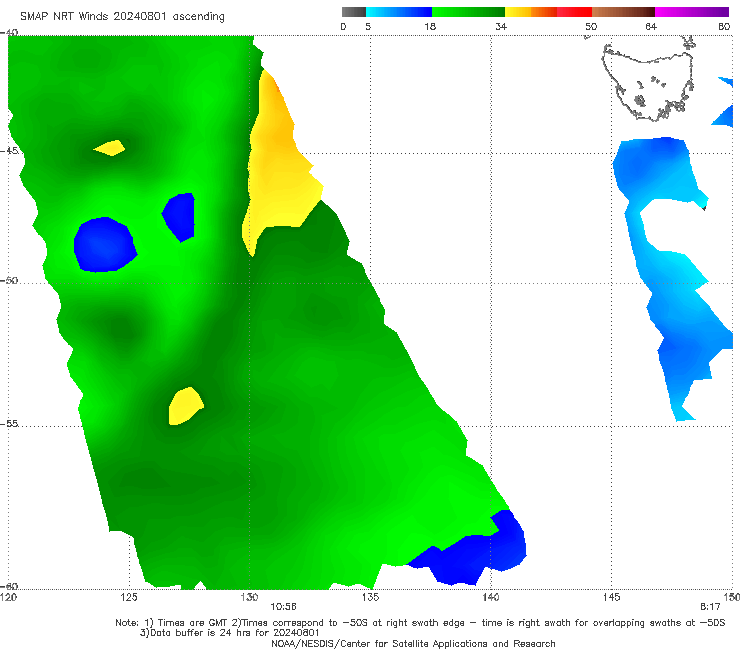Click the small yellow patch near 124E 45S
Image resolution: width=740 pixels, height=650 pixels.
110,148
